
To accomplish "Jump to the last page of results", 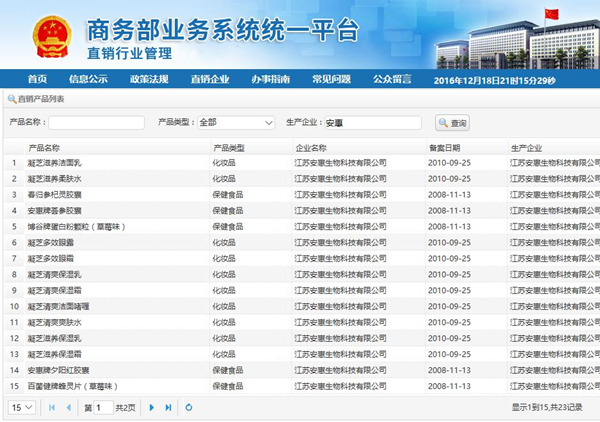I will pyautogui.click(x=168, y=408).
